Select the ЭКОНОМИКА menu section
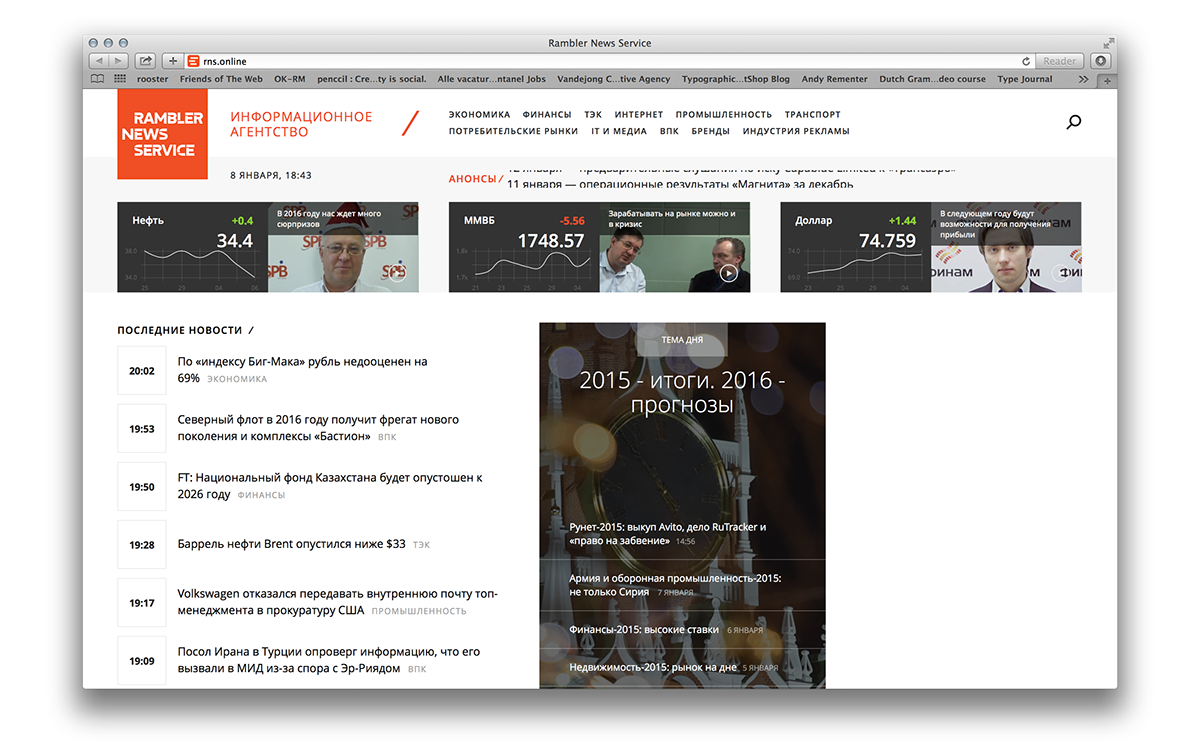 [480, 115]
